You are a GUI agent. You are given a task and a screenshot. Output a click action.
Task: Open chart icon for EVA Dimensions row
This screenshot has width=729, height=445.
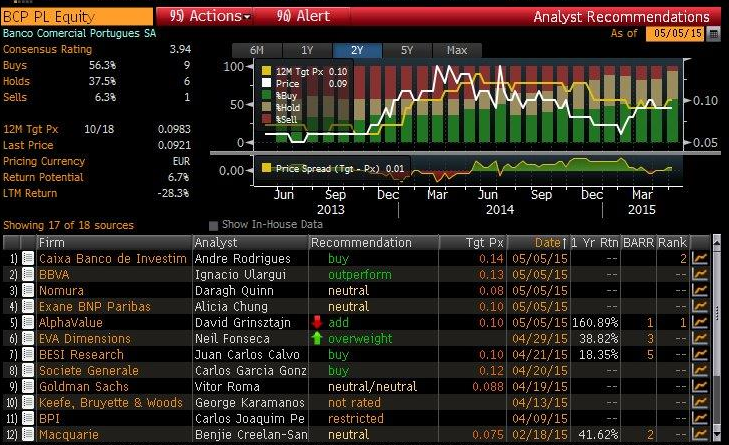point(700,339)
